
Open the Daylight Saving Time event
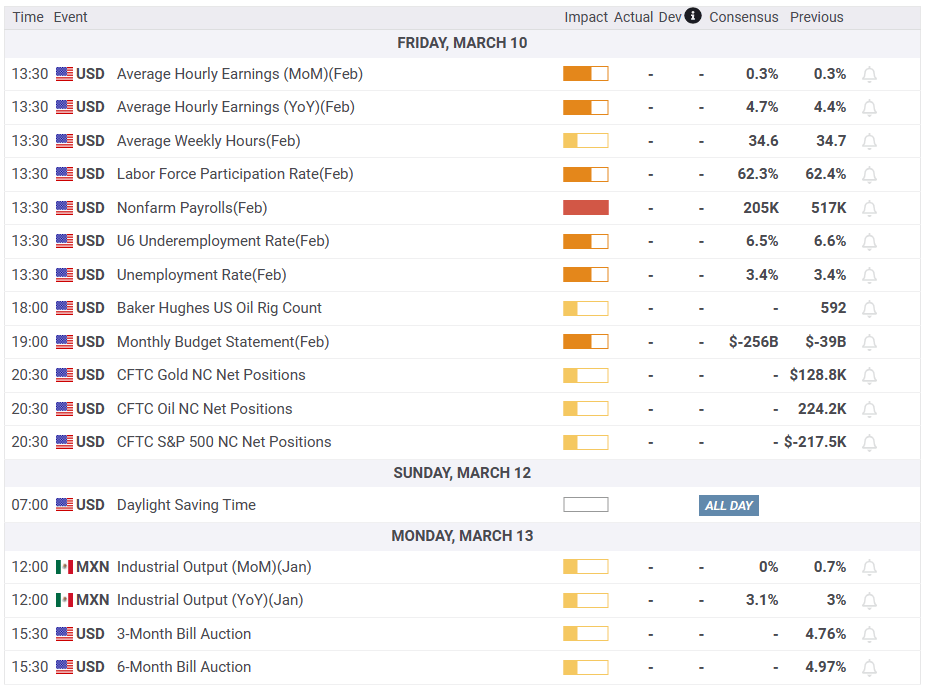(x=186, y=505)
